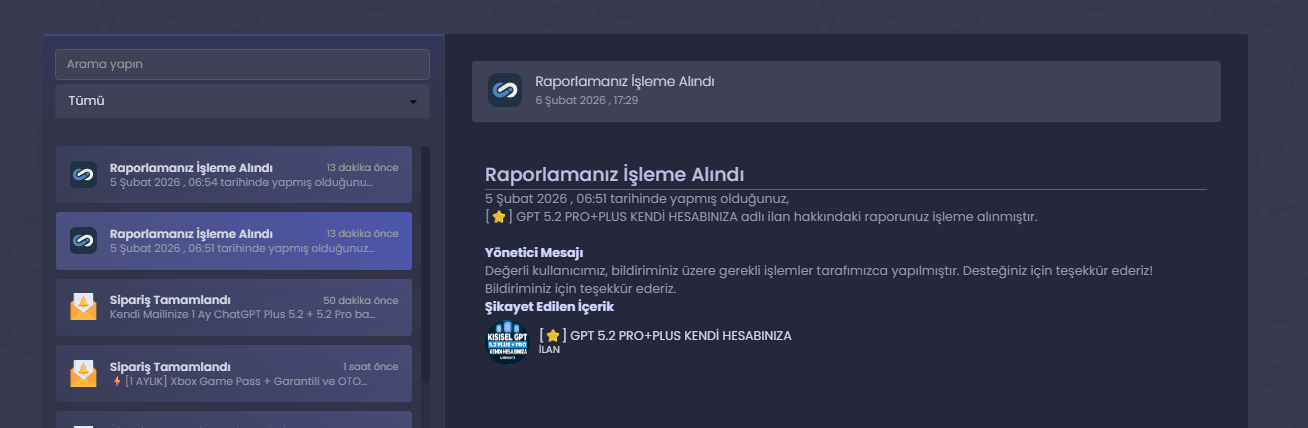Viewport: 1308px width, 428px height.
Task: Click the report icon of the 06:51 notification
Action: (83, 241)
